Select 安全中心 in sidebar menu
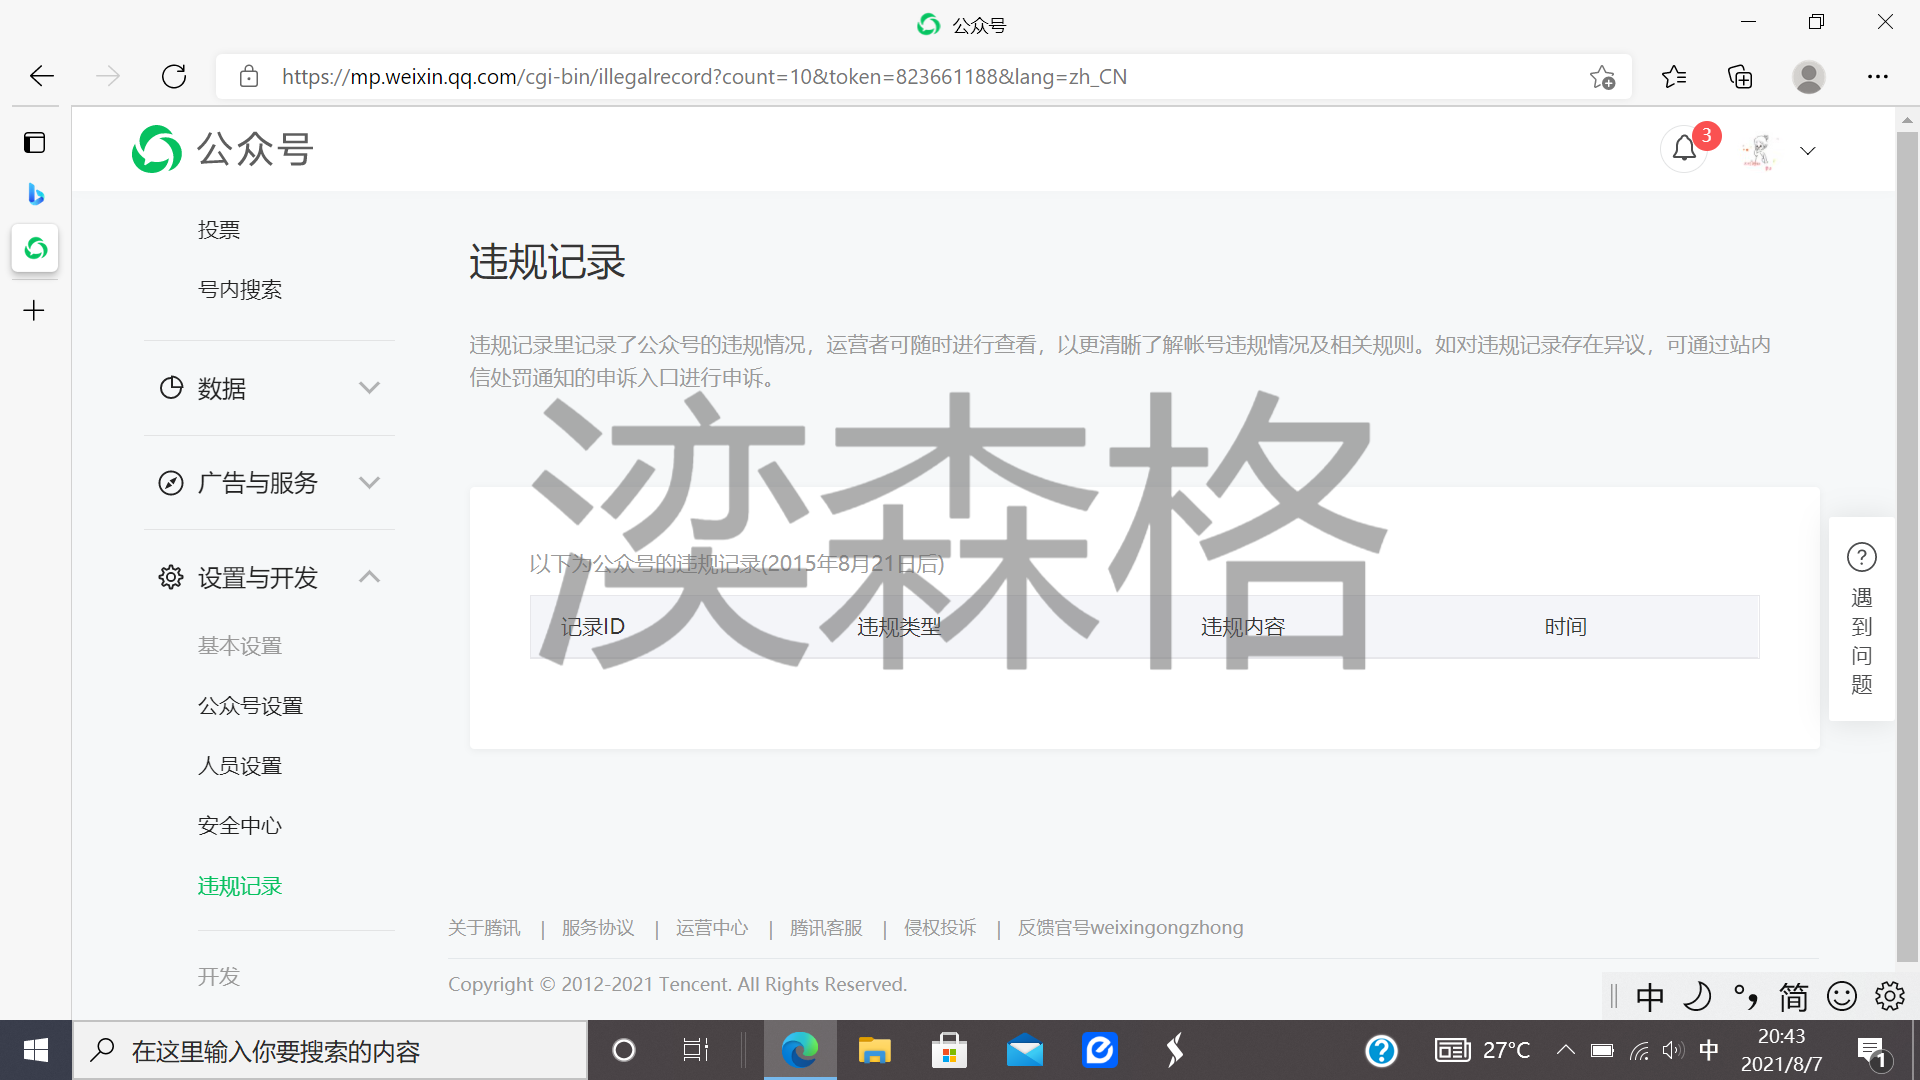The width and height of the screenshot is (1920, 1080). tap(240, 825)
